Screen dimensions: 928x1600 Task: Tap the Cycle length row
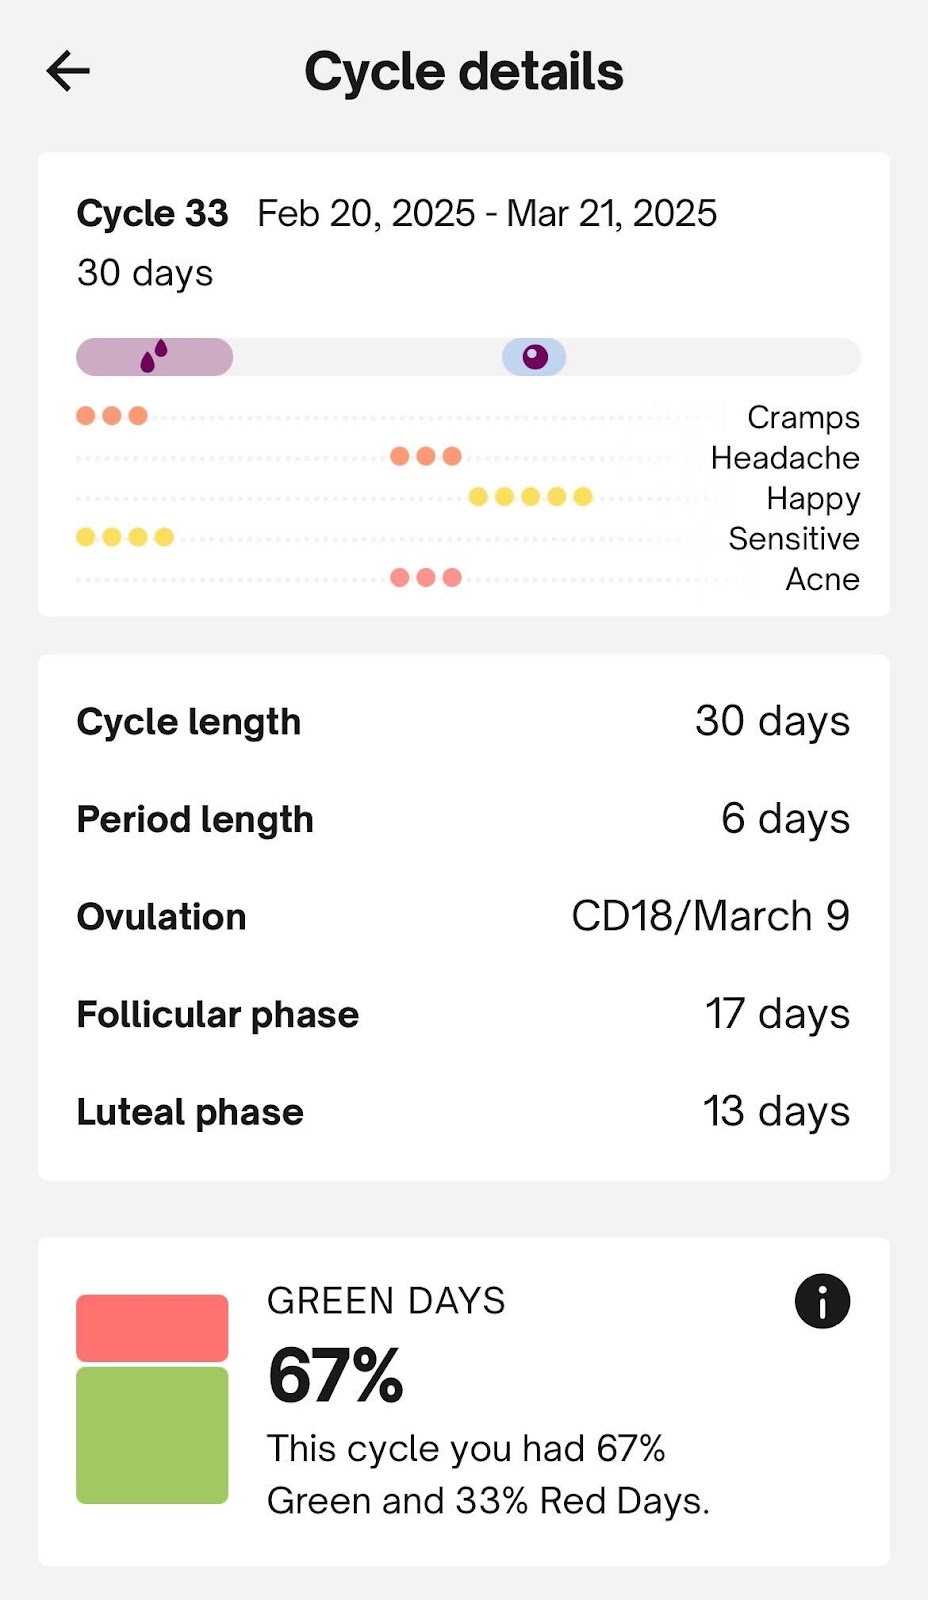point(463,721)
